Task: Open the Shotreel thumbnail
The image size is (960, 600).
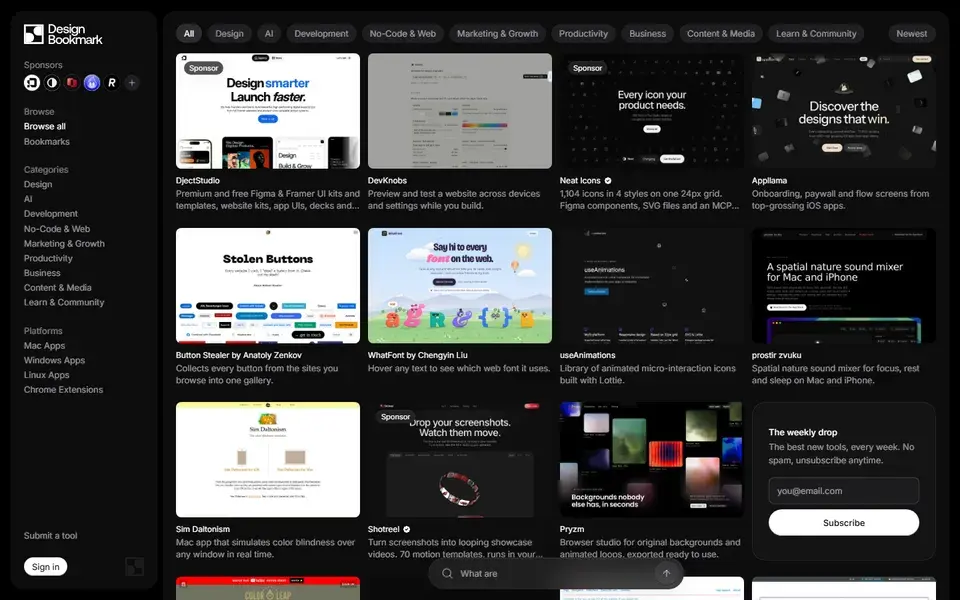Action: (x=460, y=460)
